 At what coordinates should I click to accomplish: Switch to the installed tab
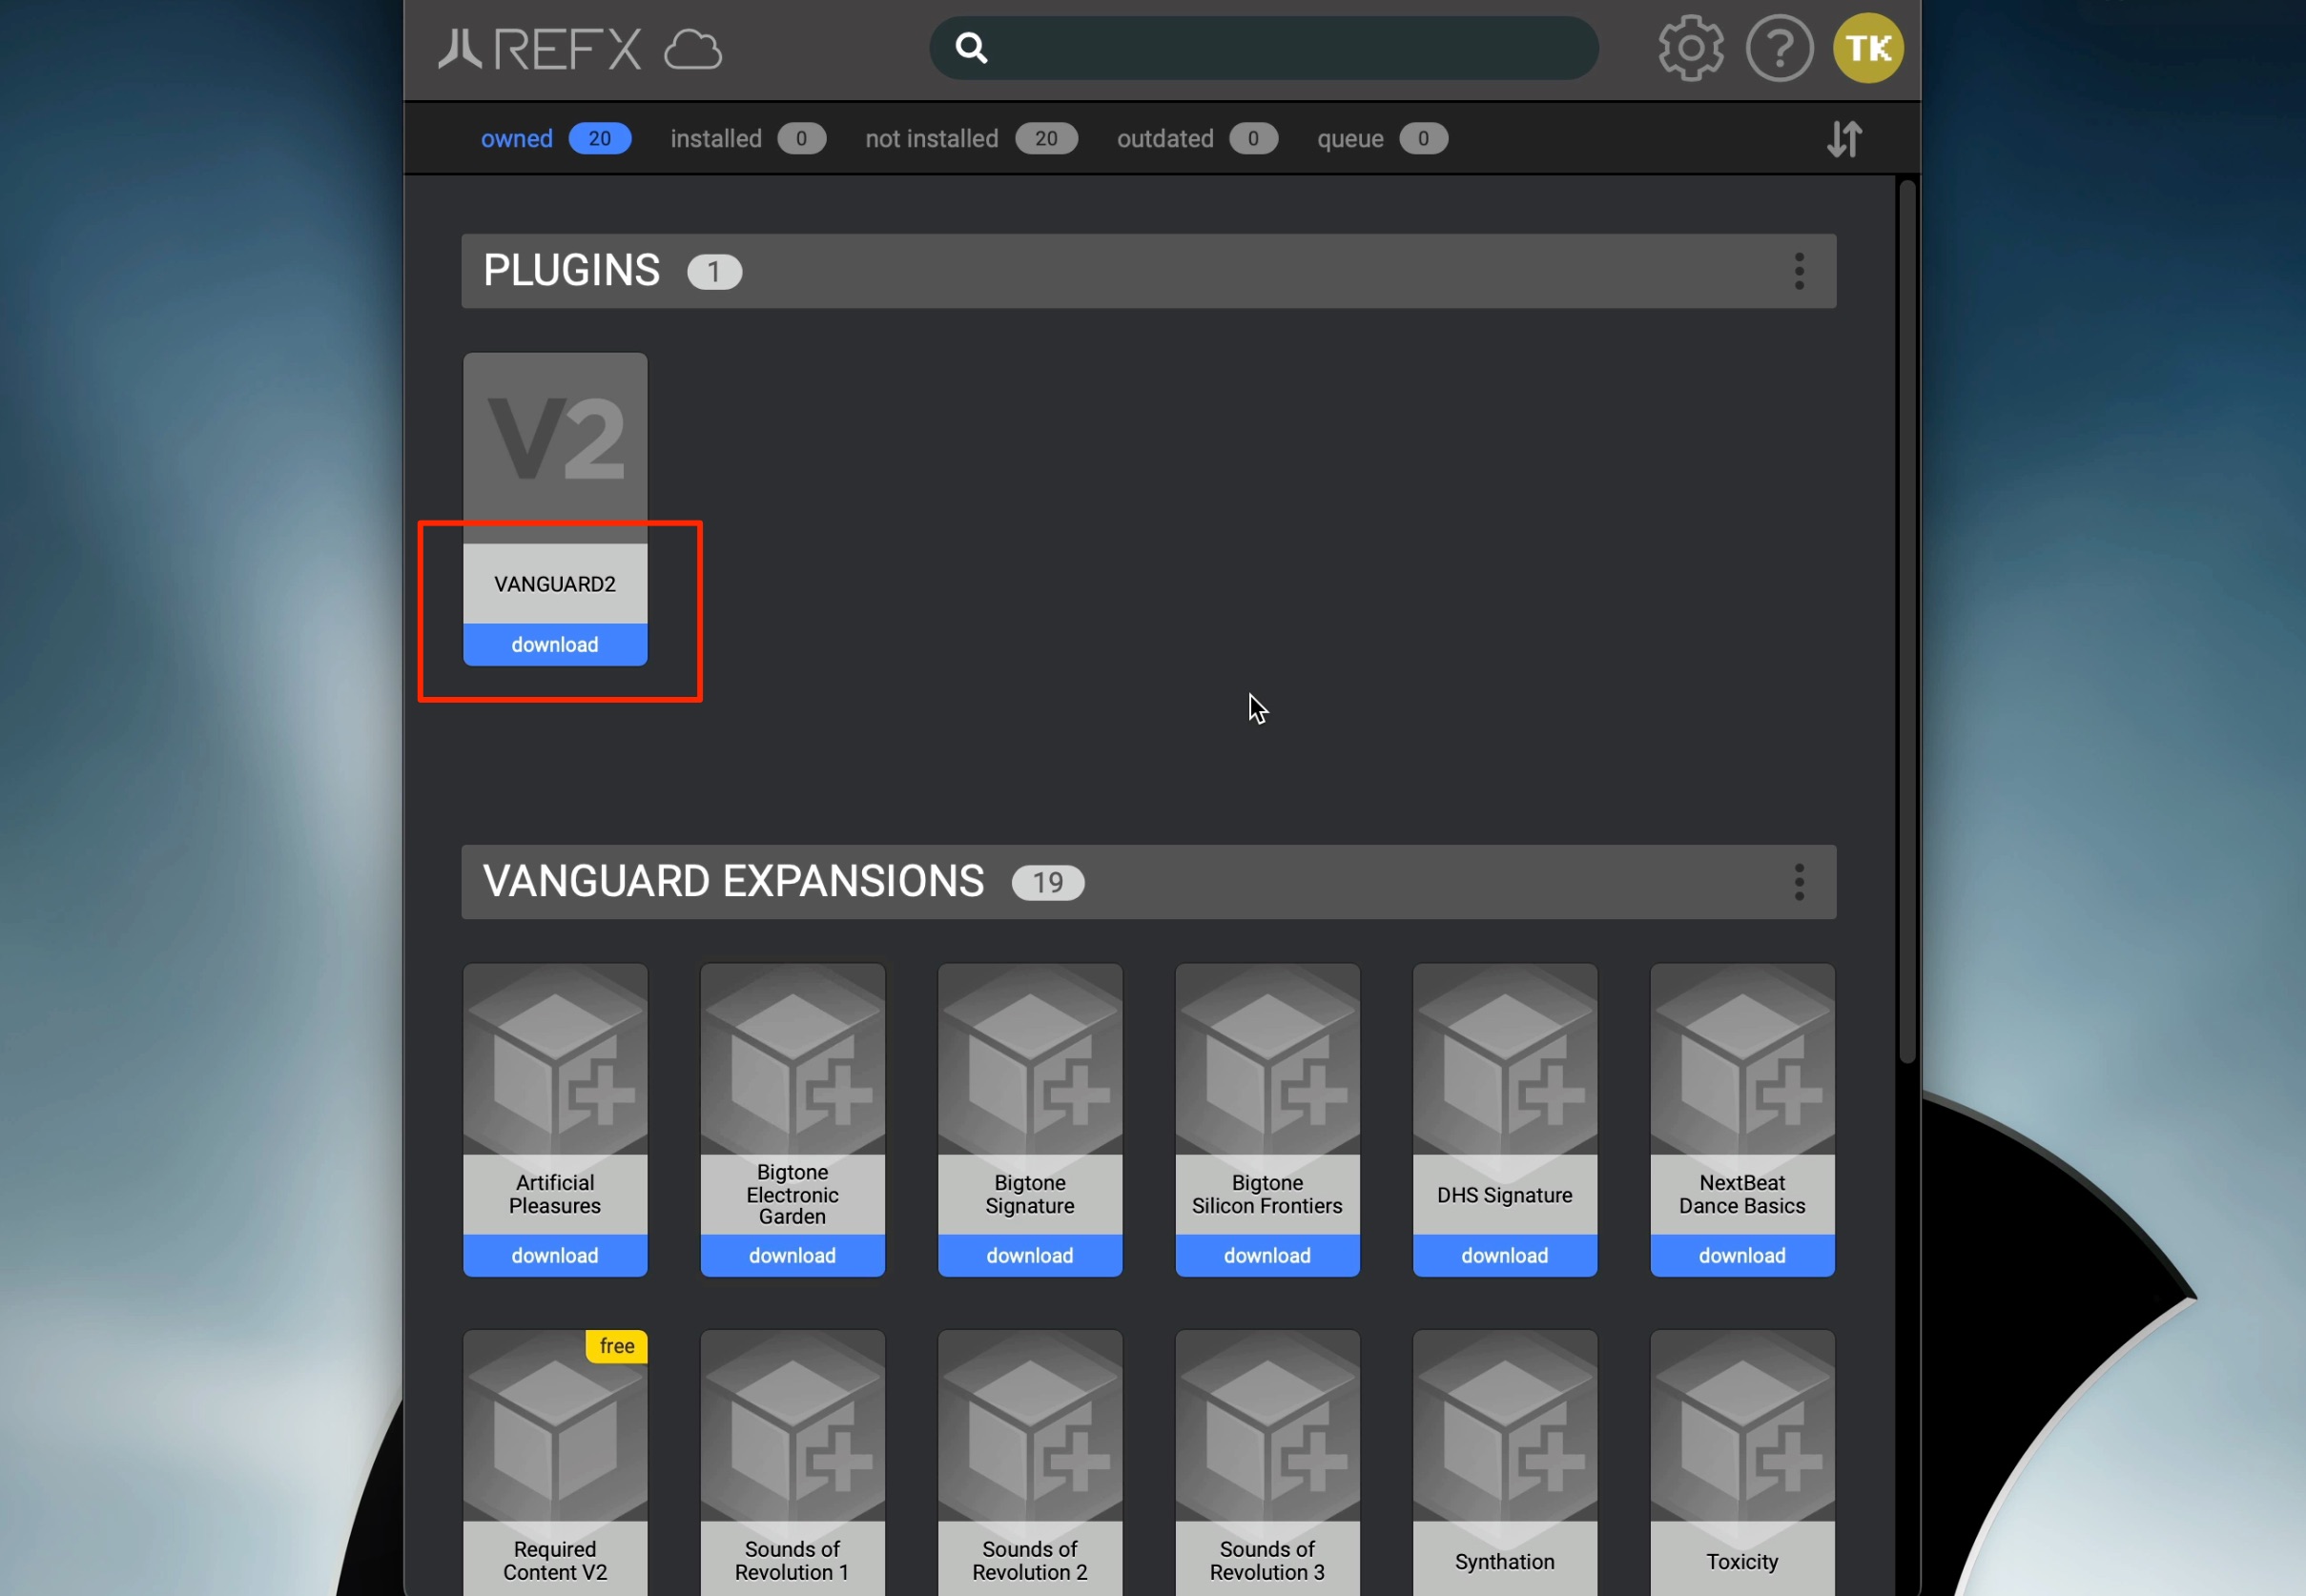[x=748, y=139]
